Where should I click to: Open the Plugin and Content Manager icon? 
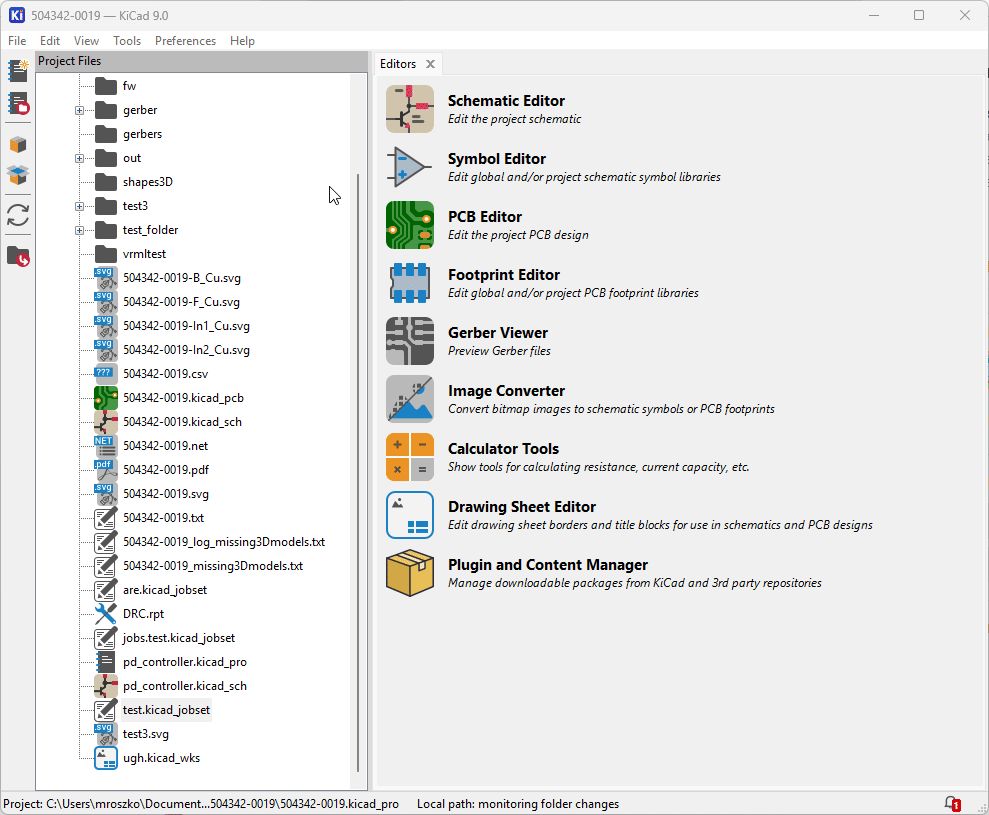tap(410, 573)
